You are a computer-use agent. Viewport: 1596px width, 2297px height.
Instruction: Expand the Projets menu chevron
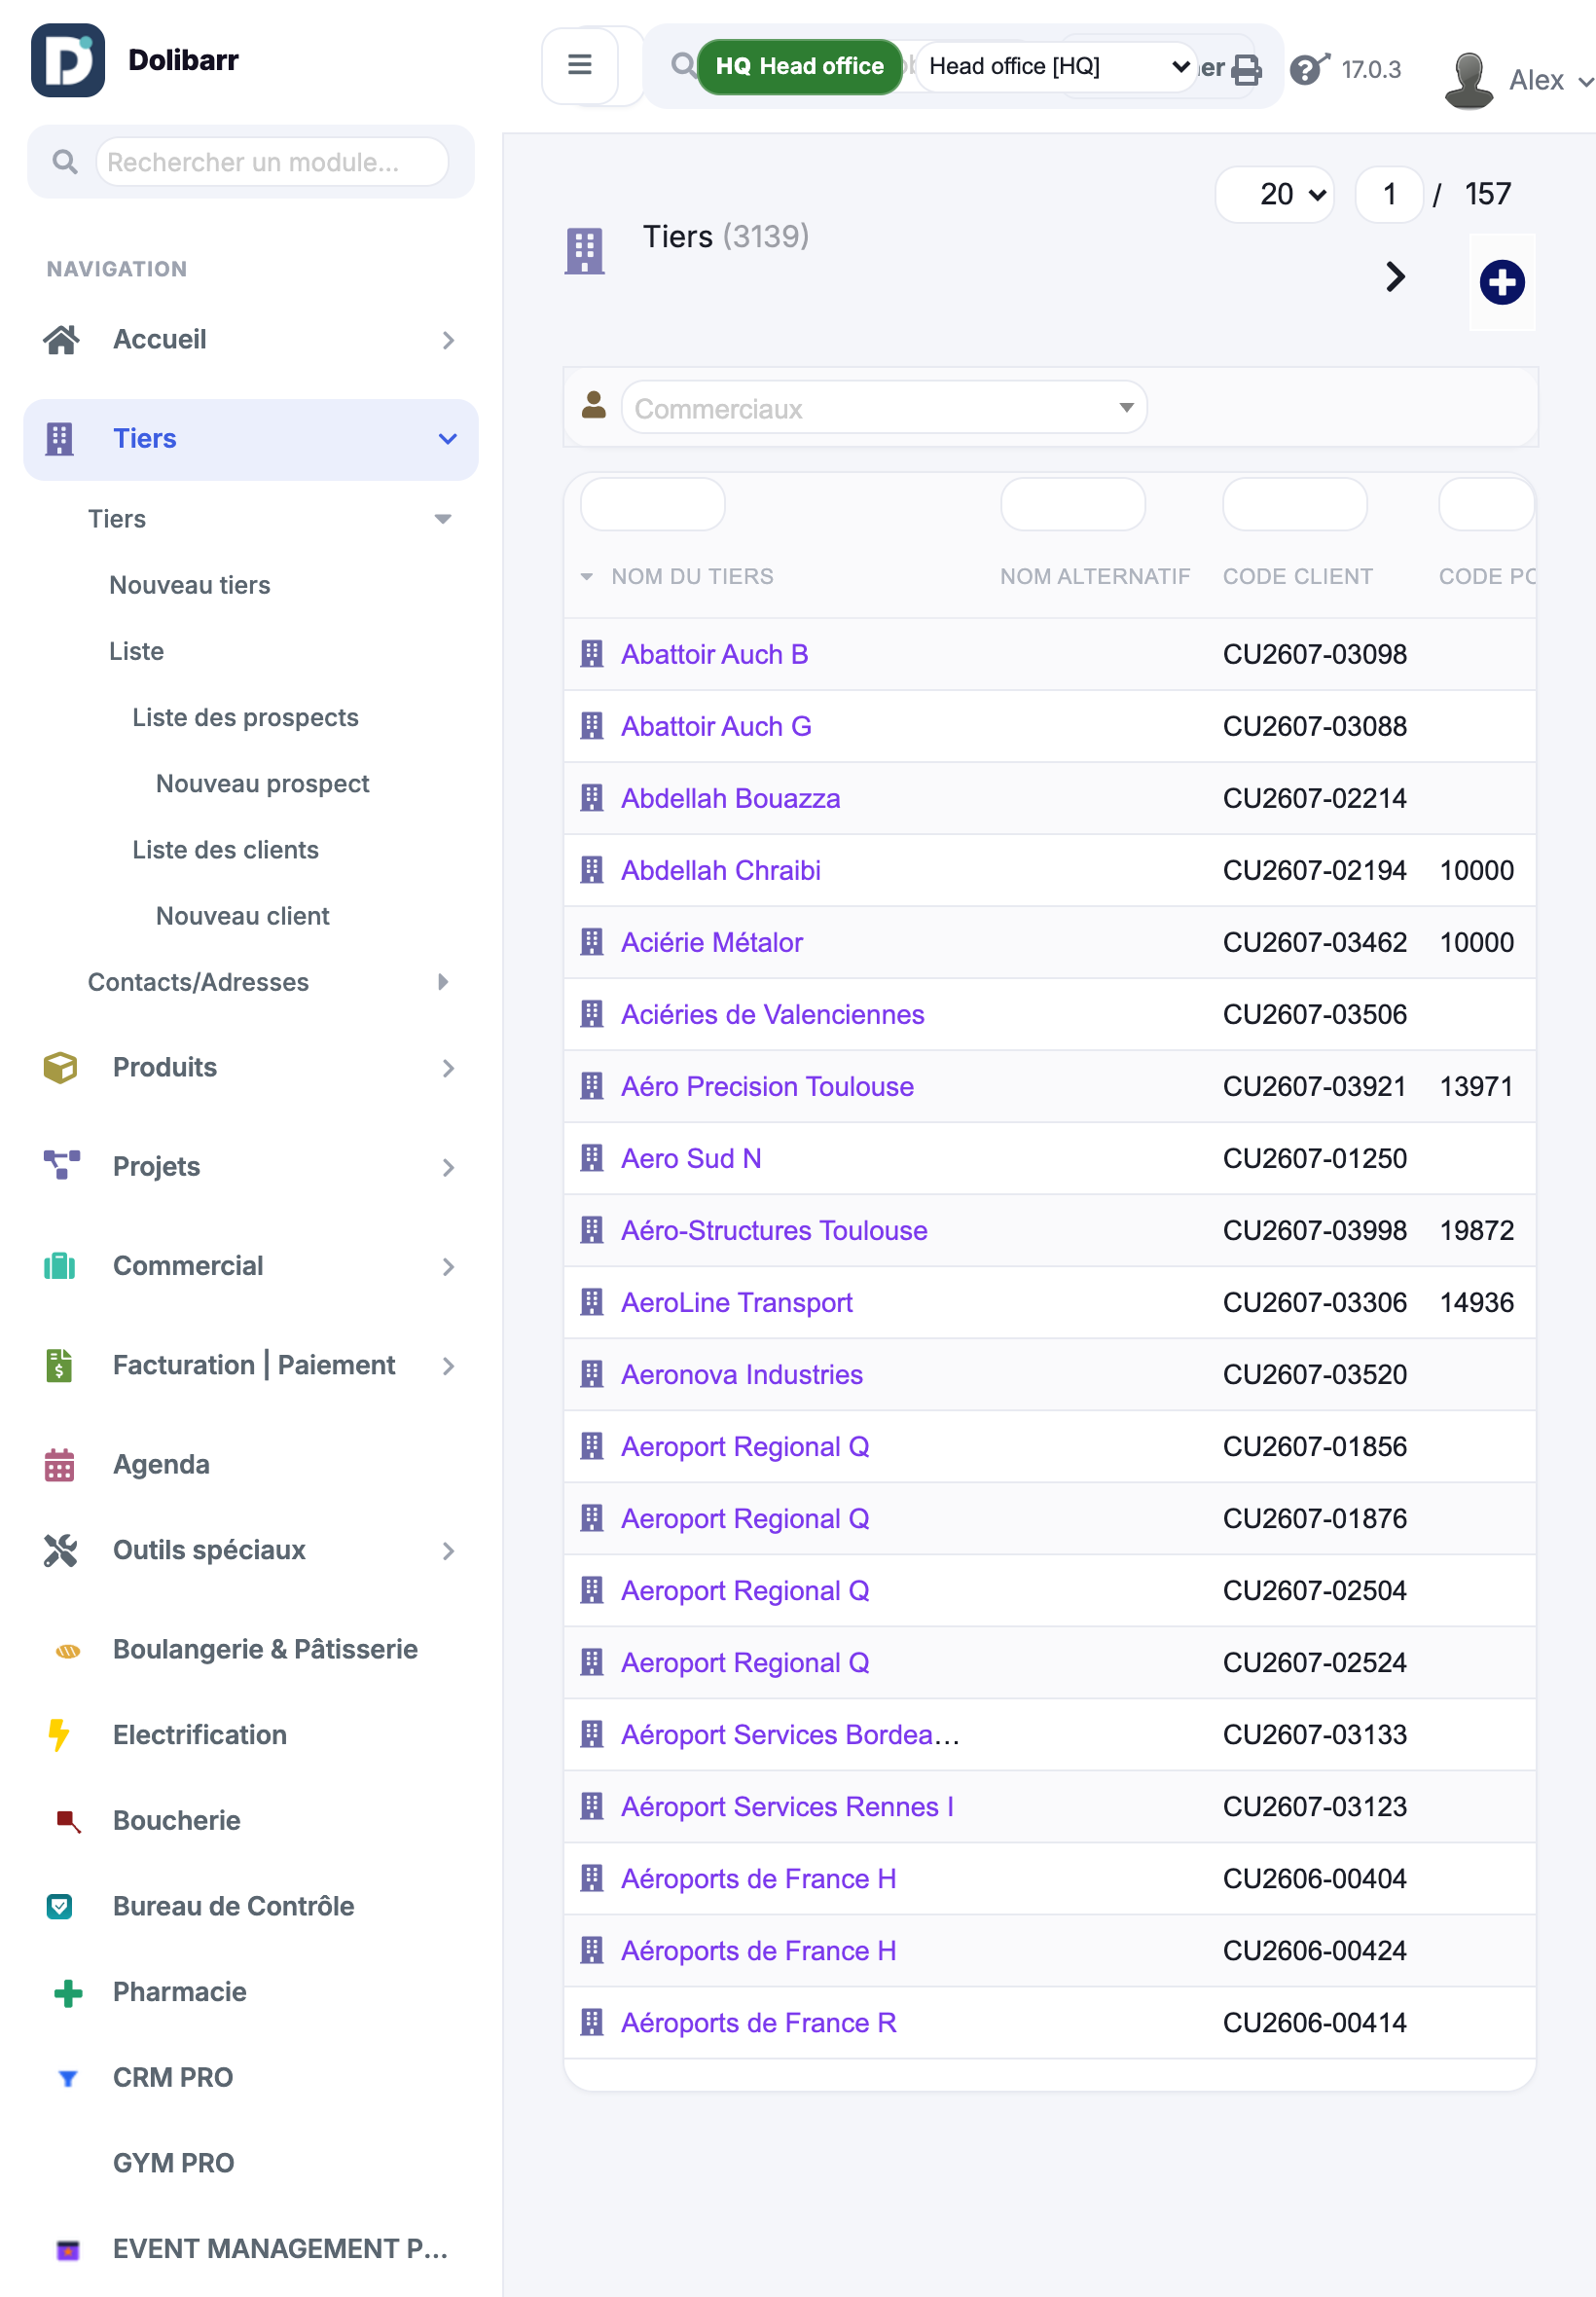[448, 1167]
